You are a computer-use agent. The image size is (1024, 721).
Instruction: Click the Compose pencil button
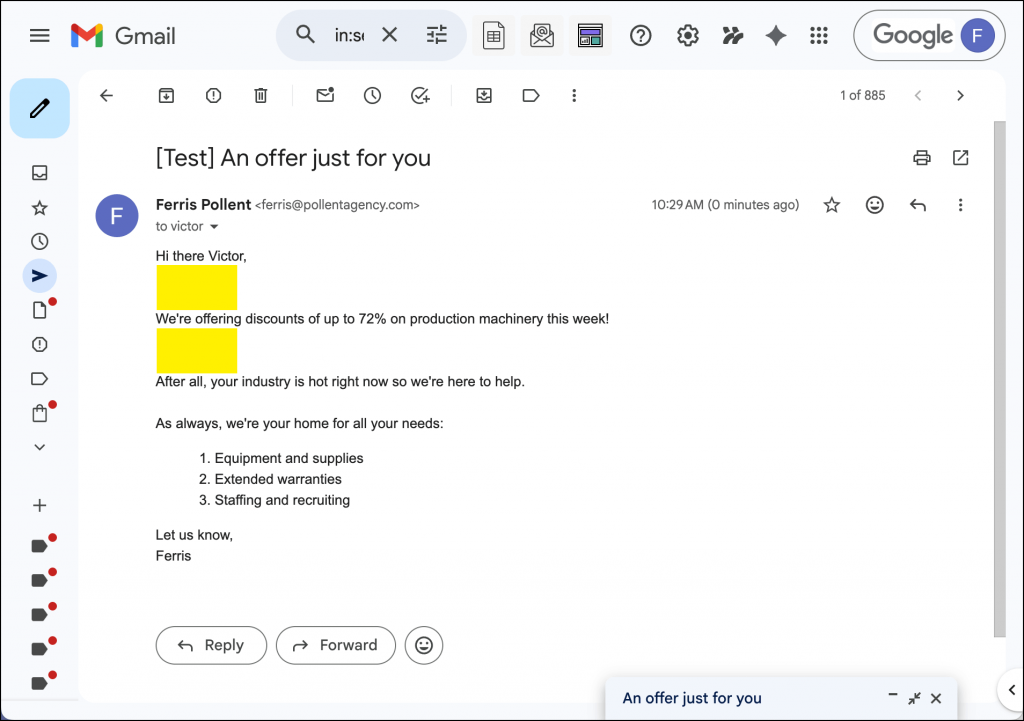coord(40,108)
